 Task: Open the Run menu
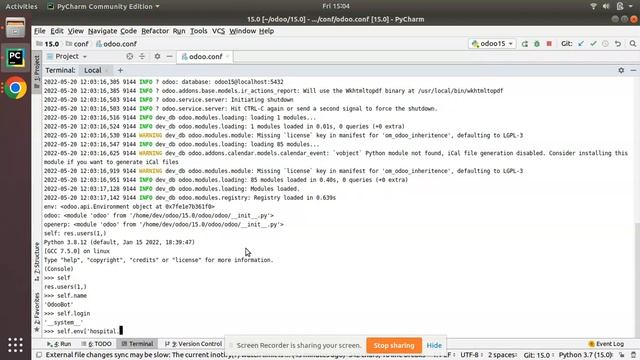[x=179, y=31]
